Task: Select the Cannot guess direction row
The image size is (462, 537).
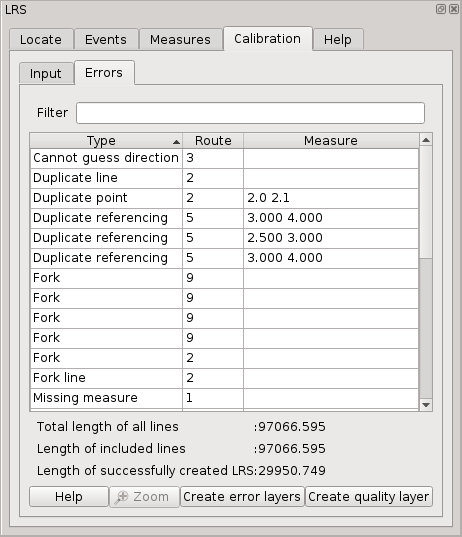Action: pyautogui.click(x=224, y=158)
